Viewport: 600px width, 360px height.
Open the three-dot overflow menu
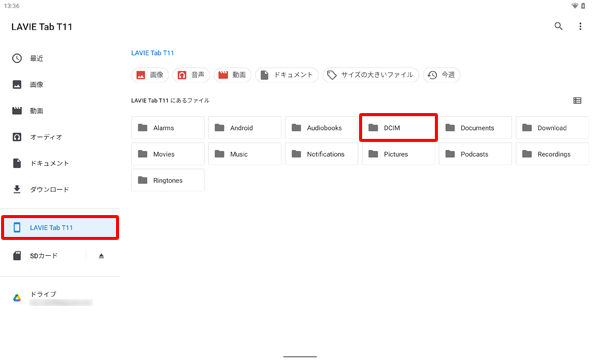(x=580, y=26)
